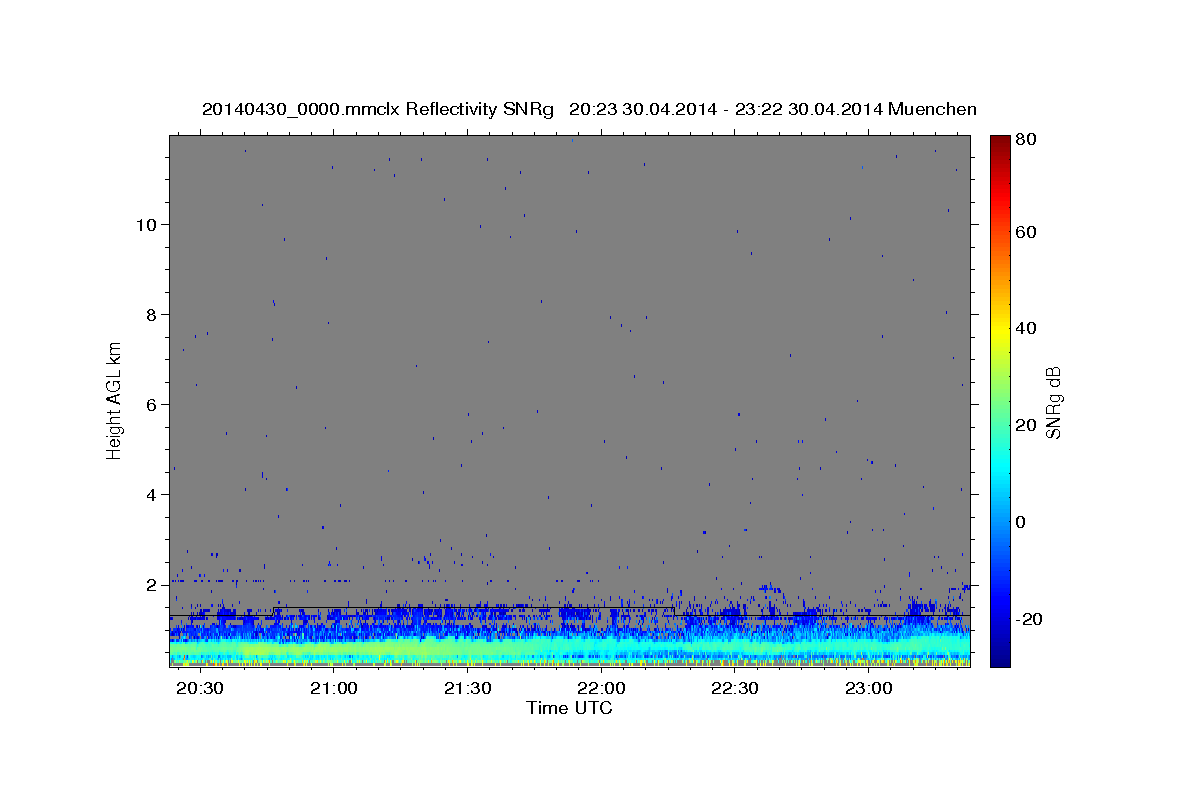Click the colorbar value 20
This screenshot has height=800, width=1200.
point(1026,425)
